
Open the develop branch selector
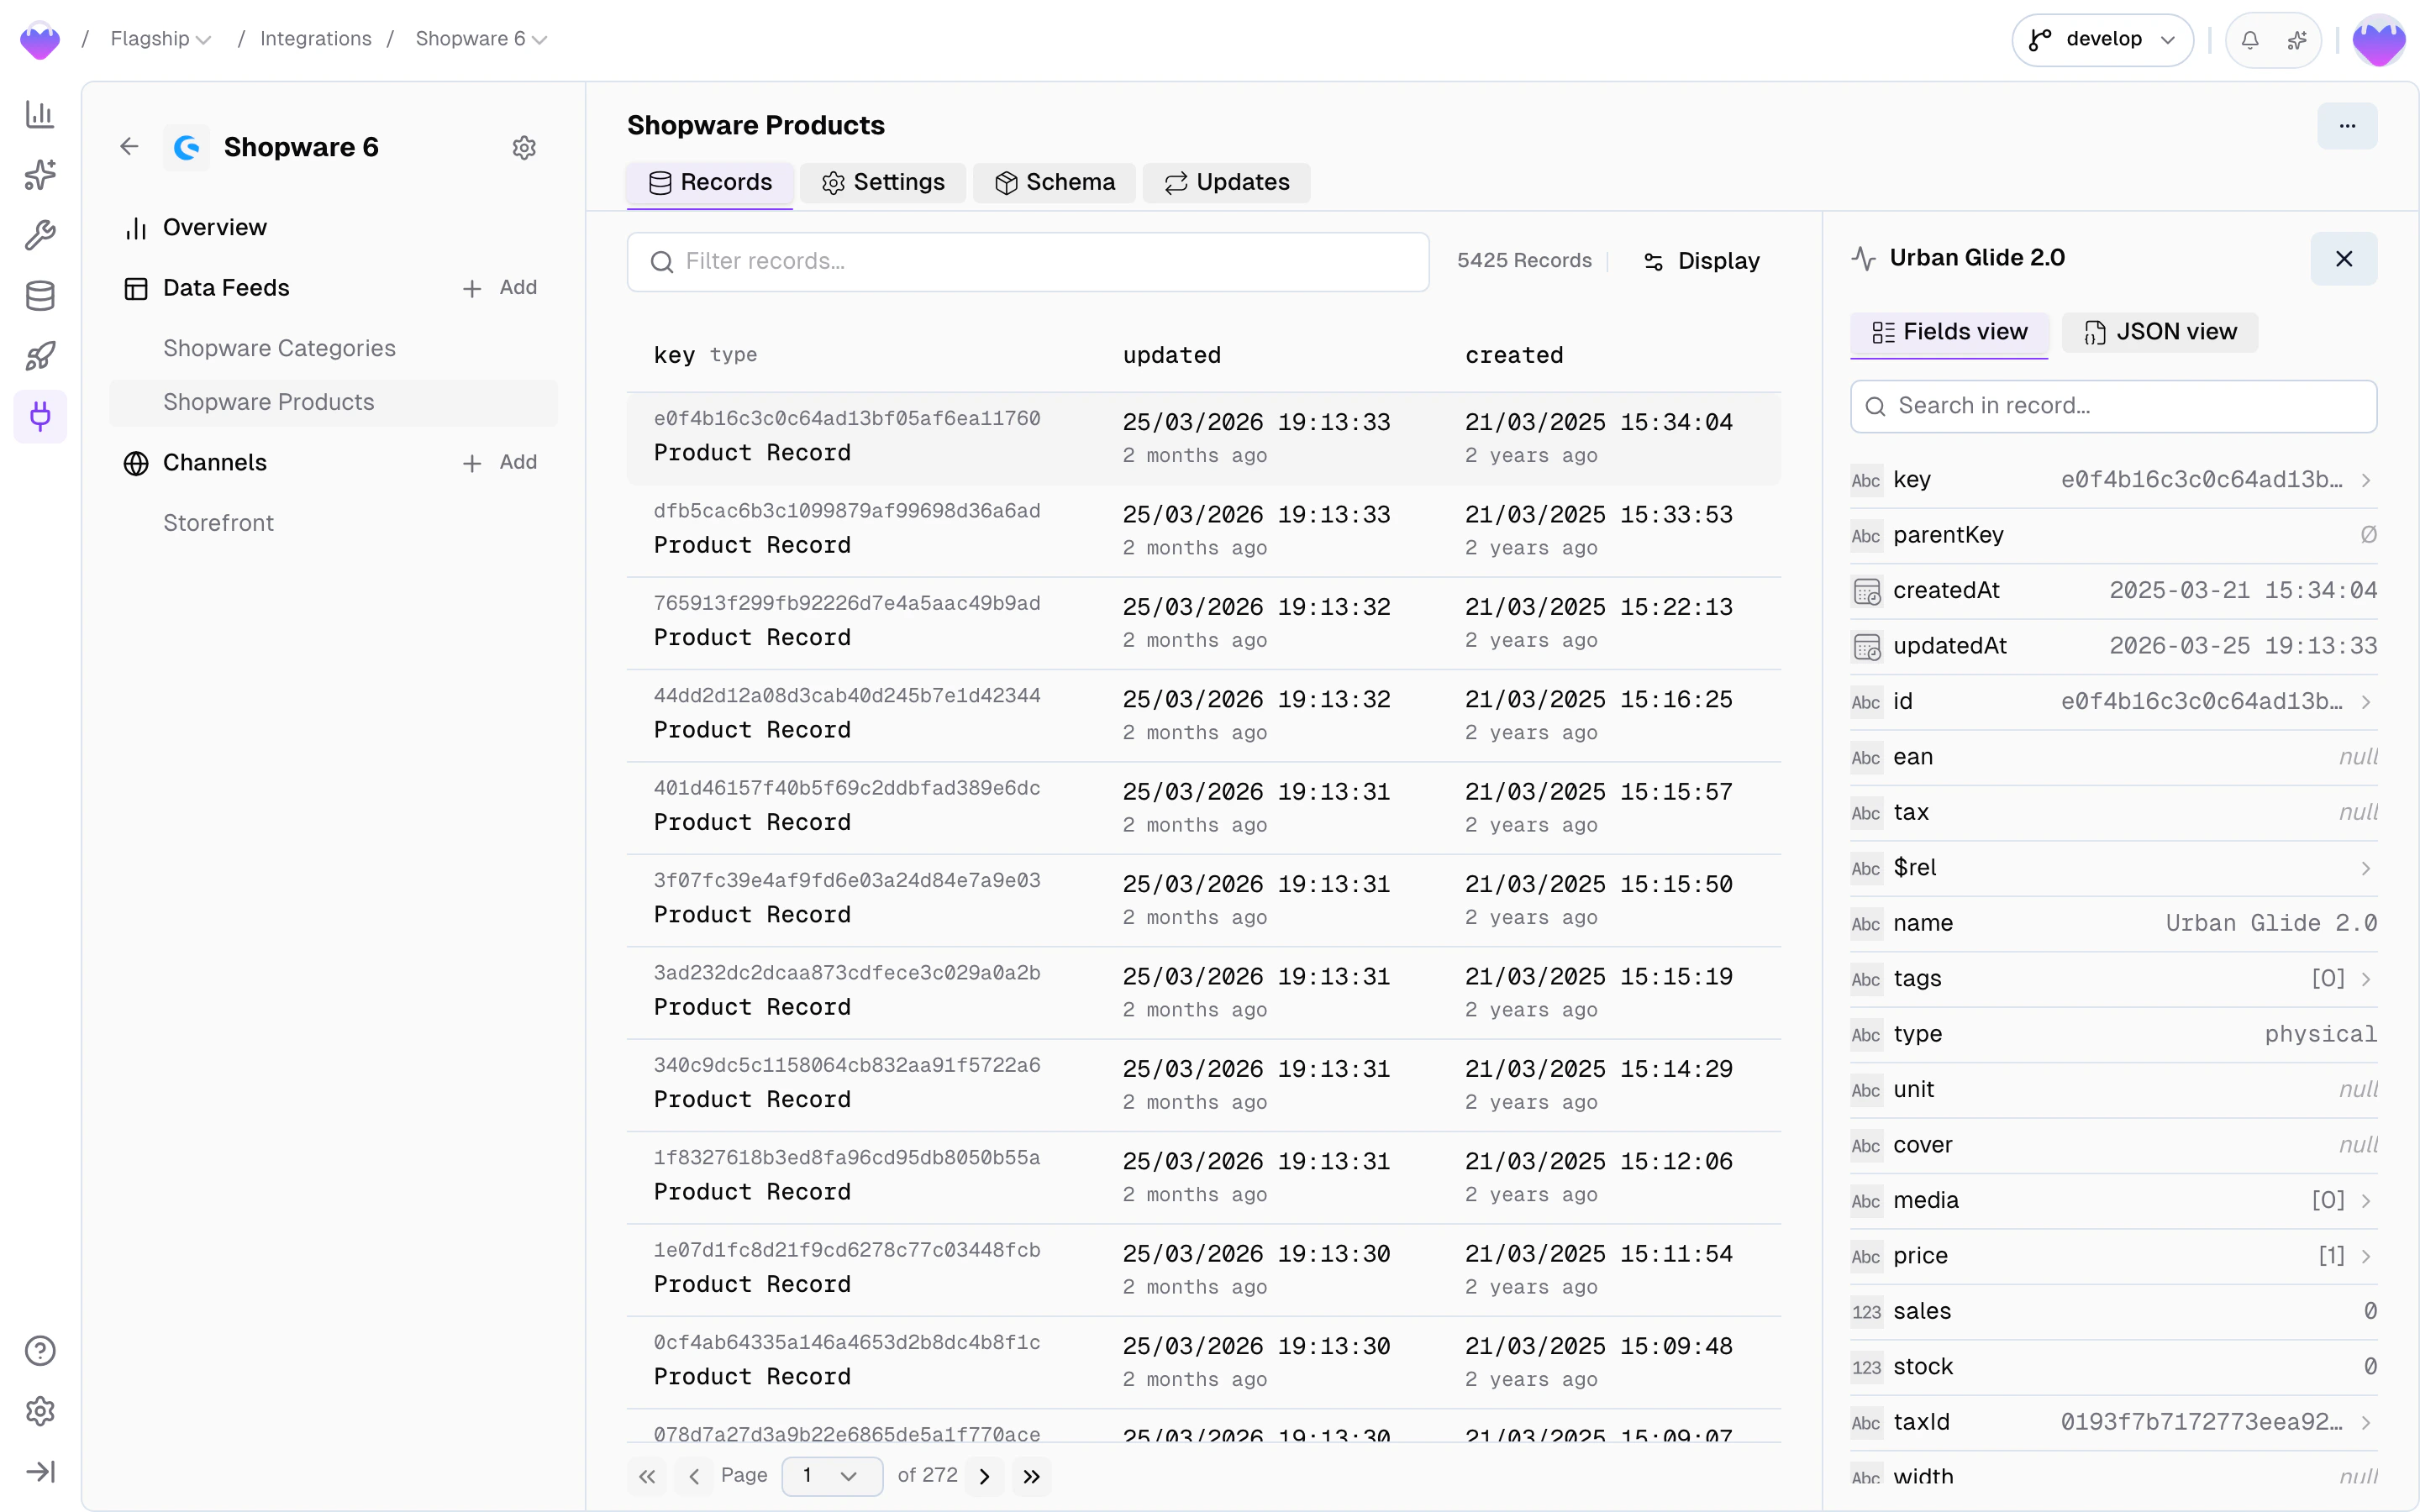point(2102,40)
